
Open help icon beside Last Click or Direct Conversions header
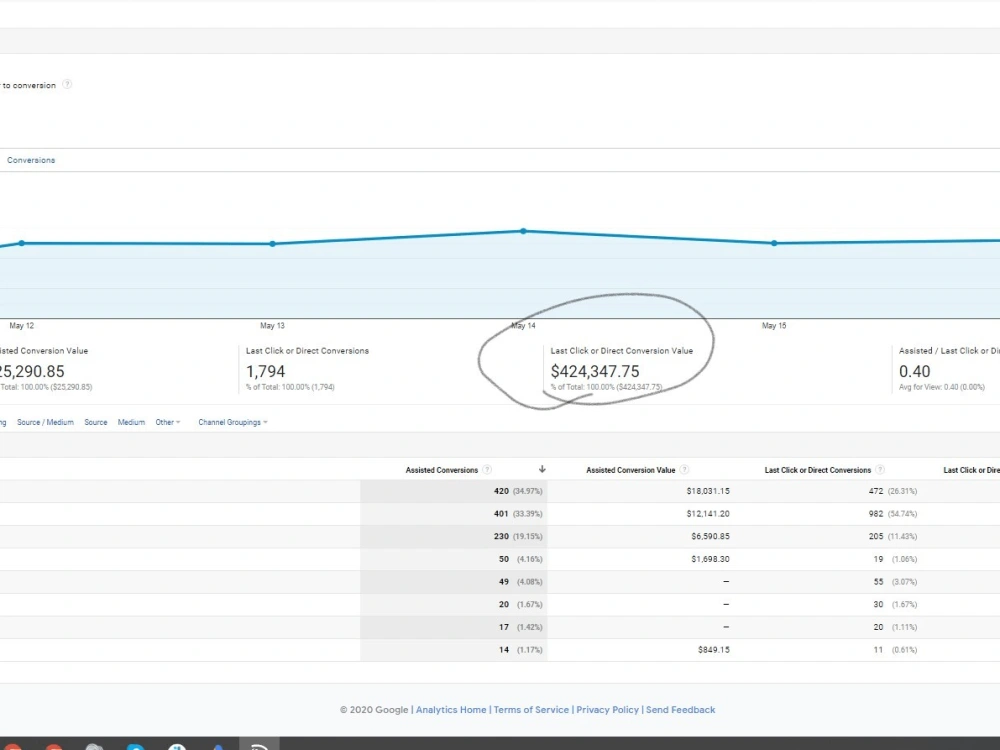pyautogui.click(x=880, y=469)
